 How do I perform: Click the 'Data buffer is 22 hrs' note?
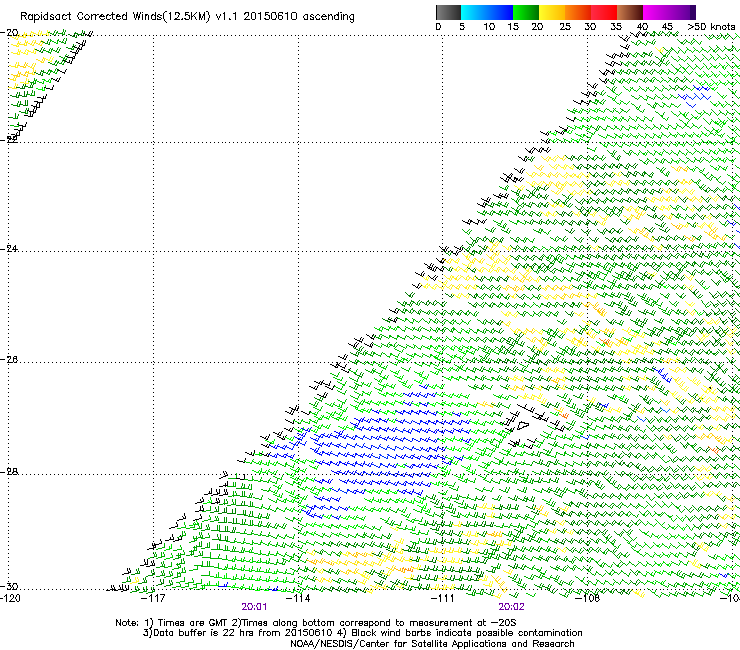coord(241,633)
